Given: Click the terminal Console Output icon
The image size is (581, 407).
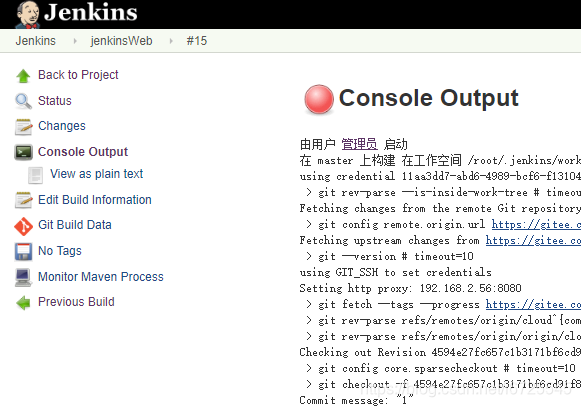Looking at the screenshot, I should (x=23, y=152).
